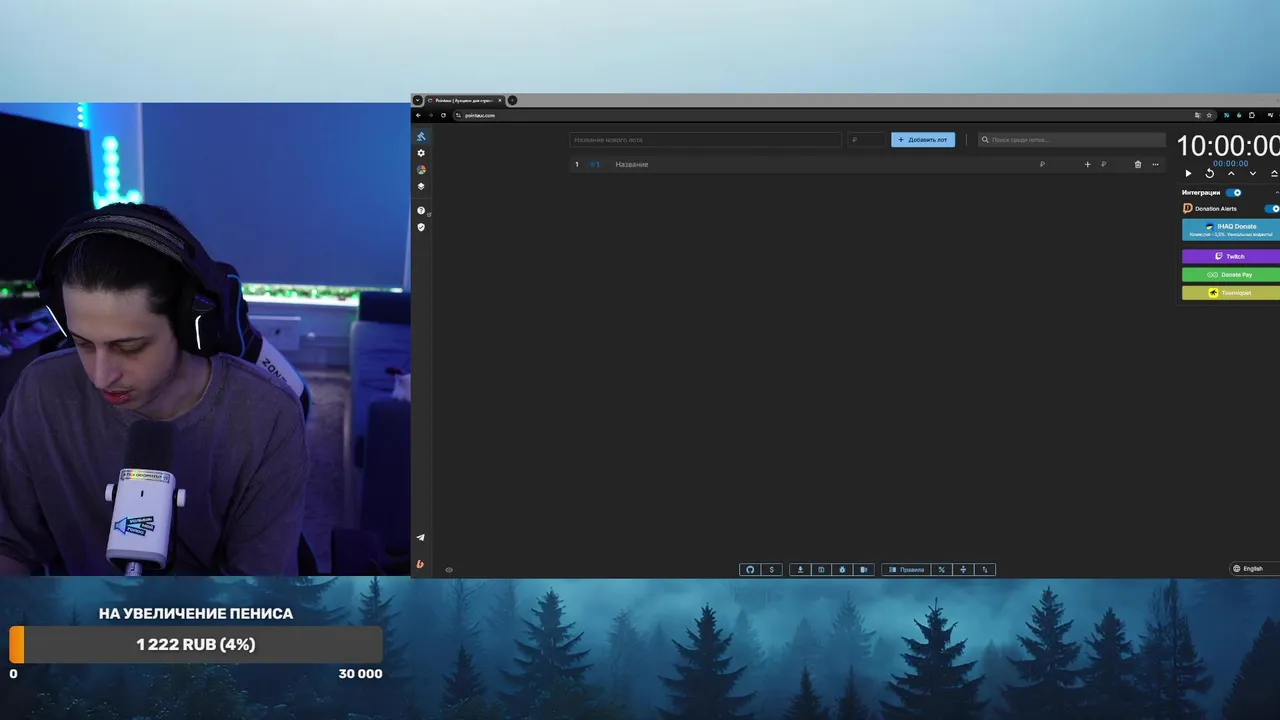Open the Telegram paper plane link

coord(420,538)
